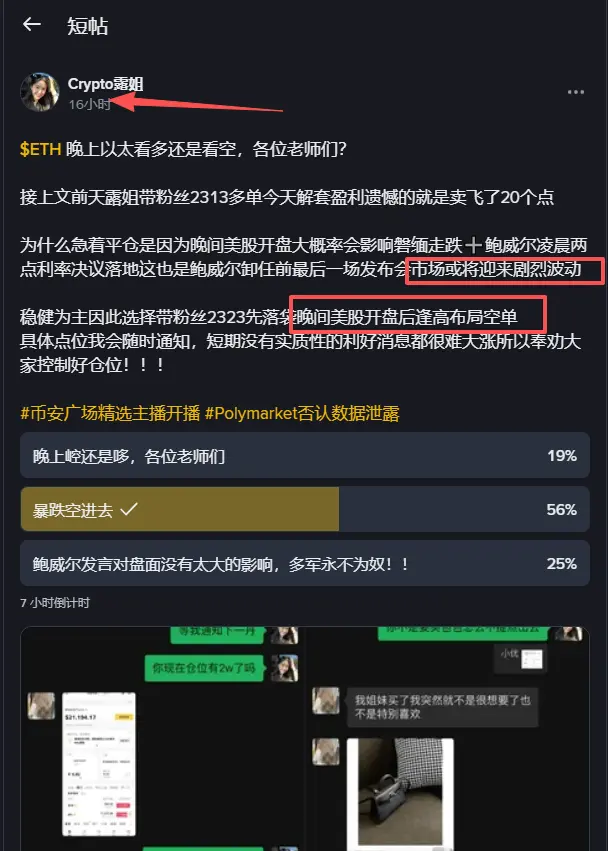Click the 16小时 post timestamp

coord(89,104)
